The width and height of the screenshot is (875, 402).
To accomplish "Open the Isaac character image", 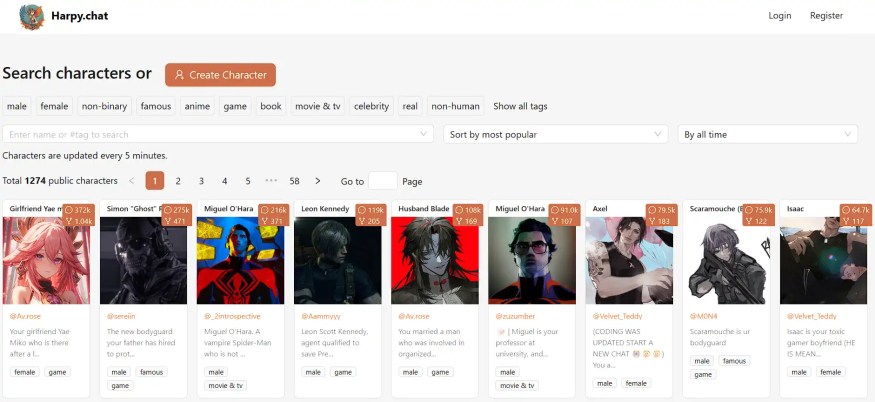I will tap(823, 260).
